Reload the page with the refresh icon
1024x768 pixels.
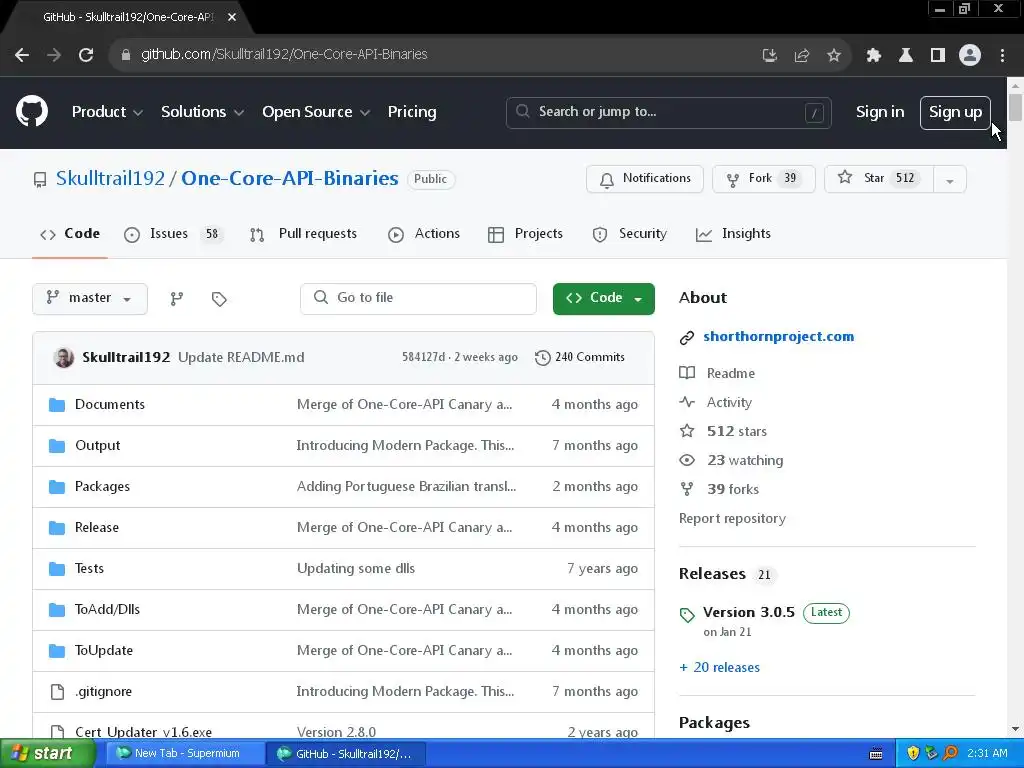point(86,55)
